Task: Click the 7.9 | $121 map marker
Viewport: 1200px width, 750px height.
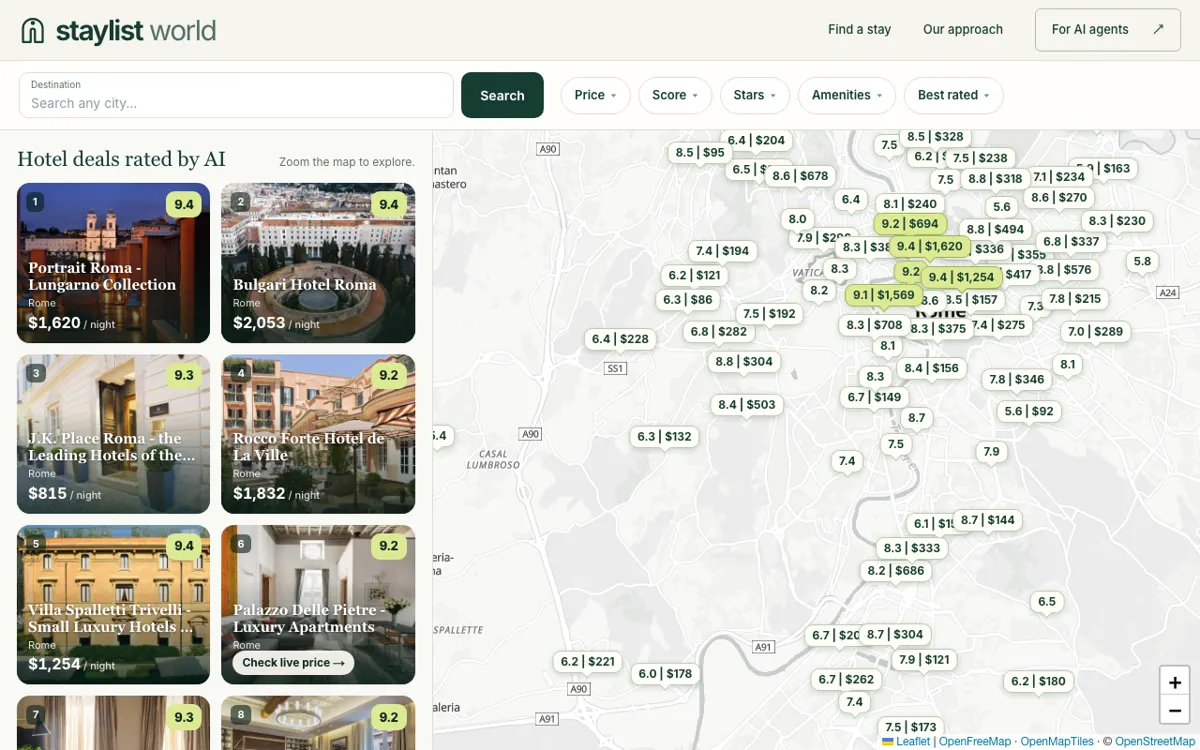Action: 924,659
